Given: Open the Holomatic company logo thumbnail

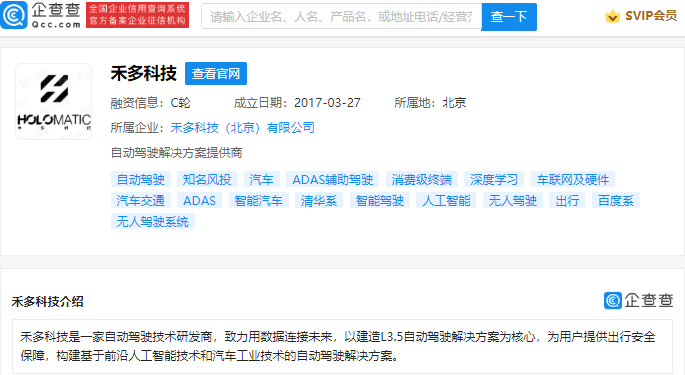Looking at the screenshot, I should coord(54,101).
